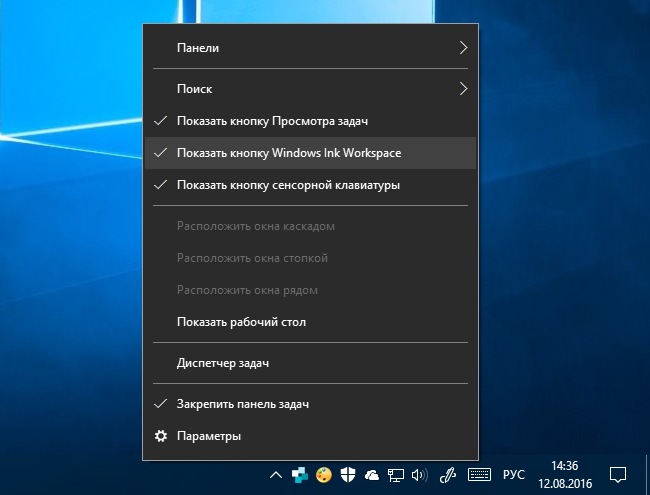The width and height of the screenshot is (650, 495).
Task: Open the Поиск submenu
Action: (310, 89)
